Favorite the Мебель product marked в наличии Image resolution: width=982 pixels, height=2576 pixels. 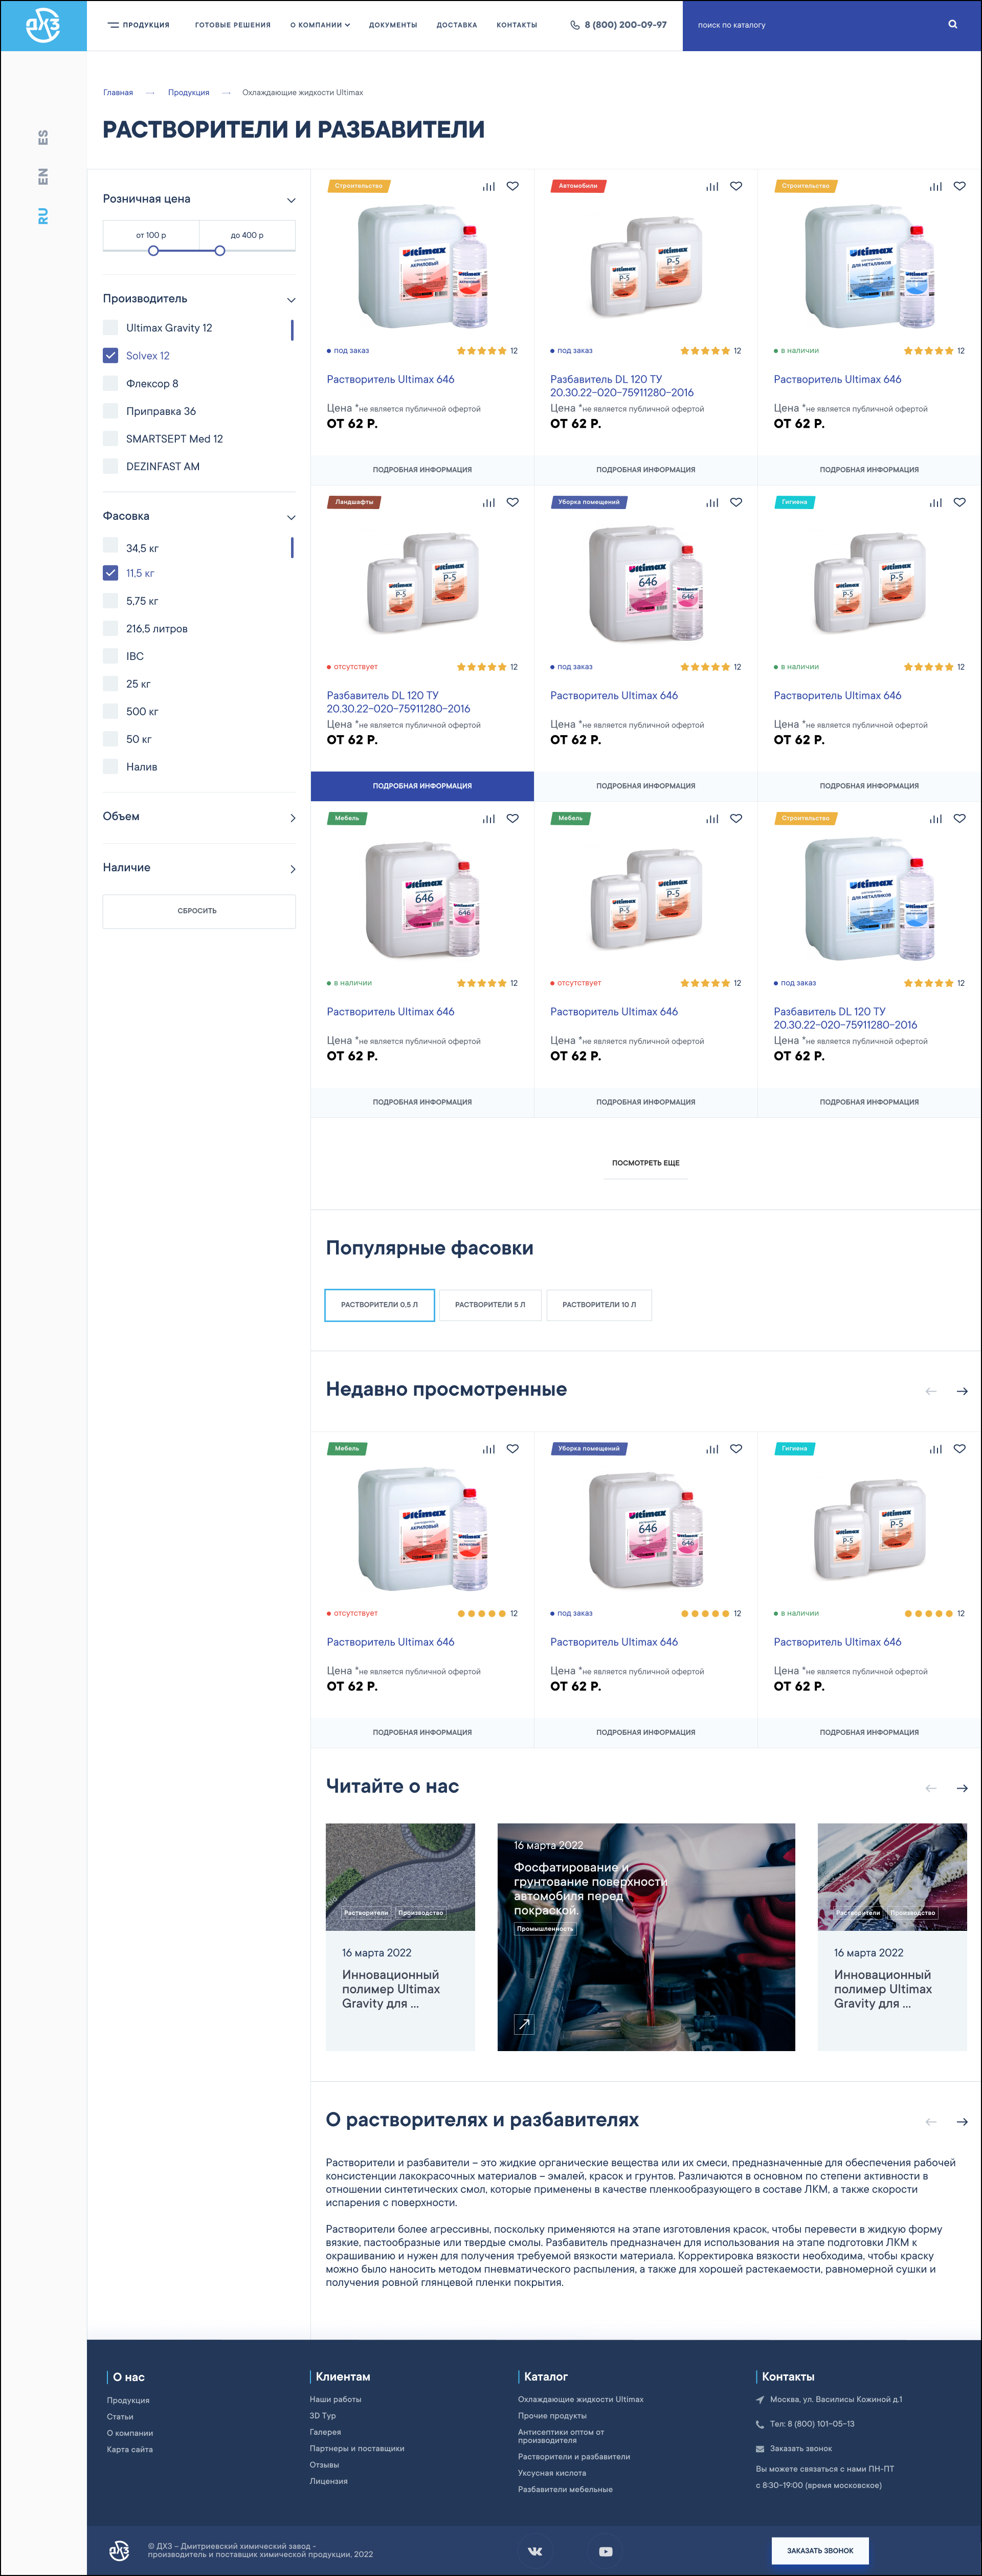513,818
